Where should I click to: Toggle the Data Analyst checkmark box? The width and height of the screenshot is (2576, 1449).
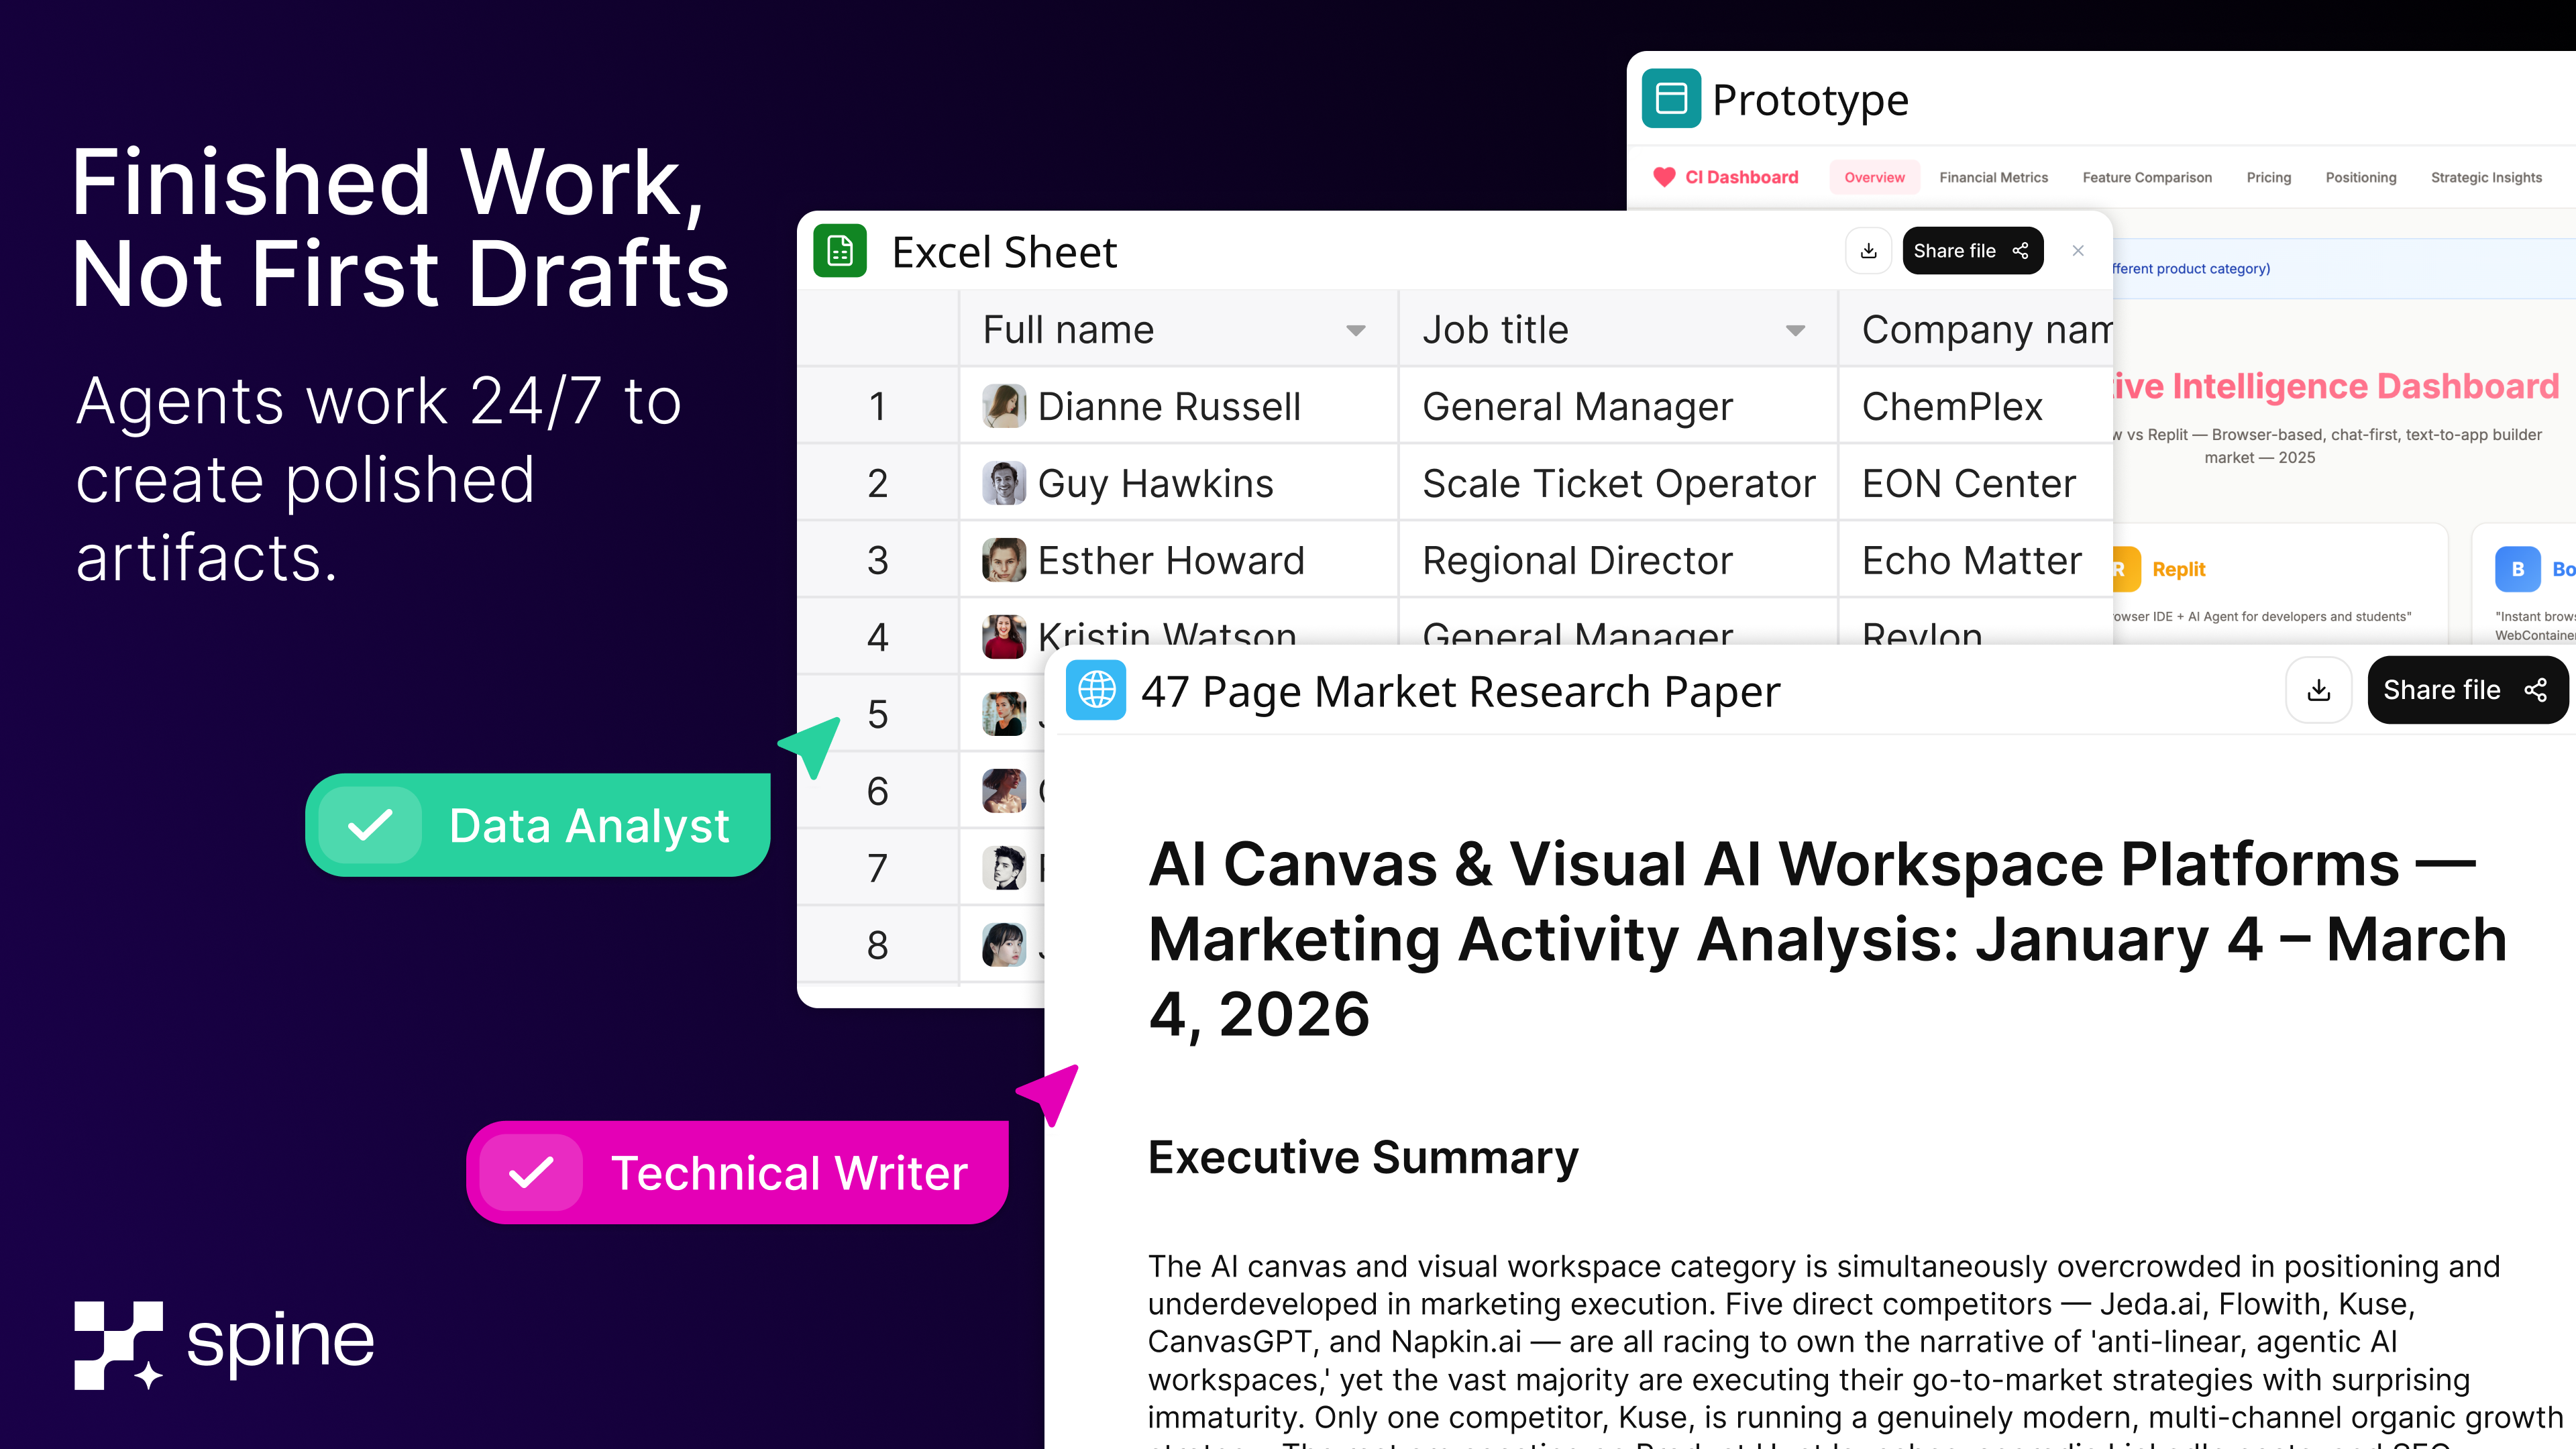coord(370,826)
